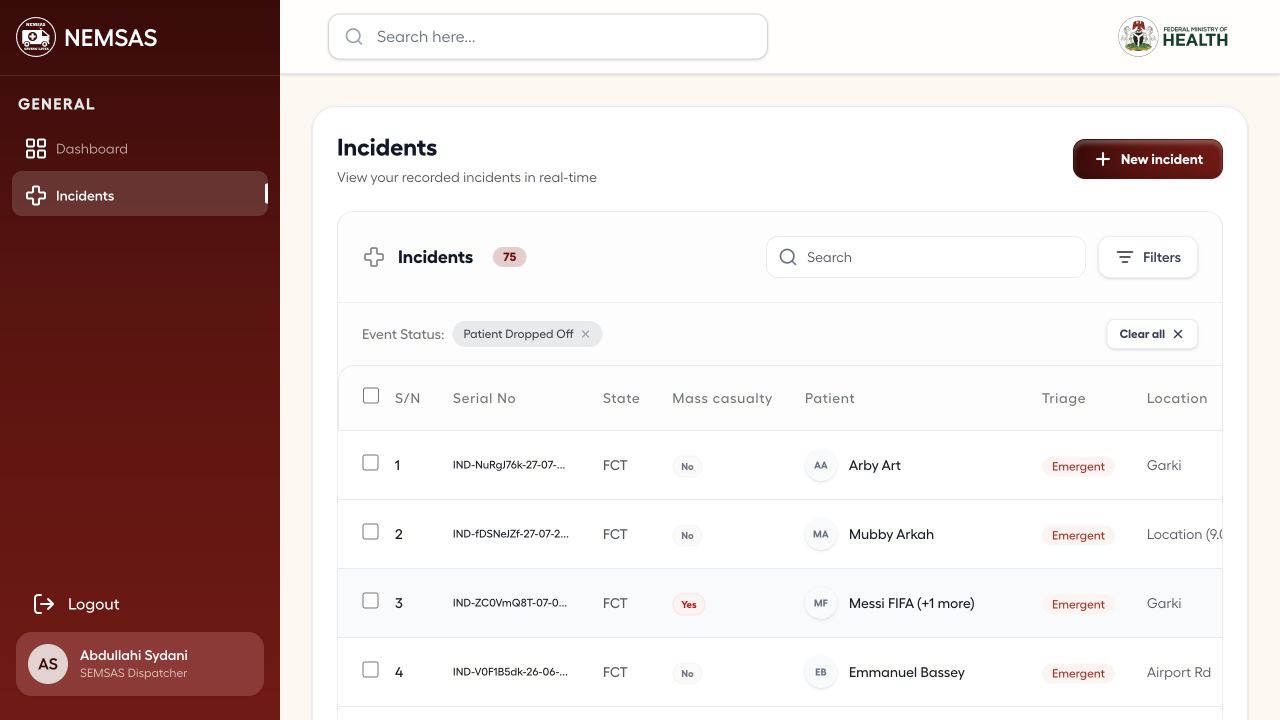Open the Incidents menu item in sidebar
Screen dimensions: 1280x720
(x=140, y=194)
